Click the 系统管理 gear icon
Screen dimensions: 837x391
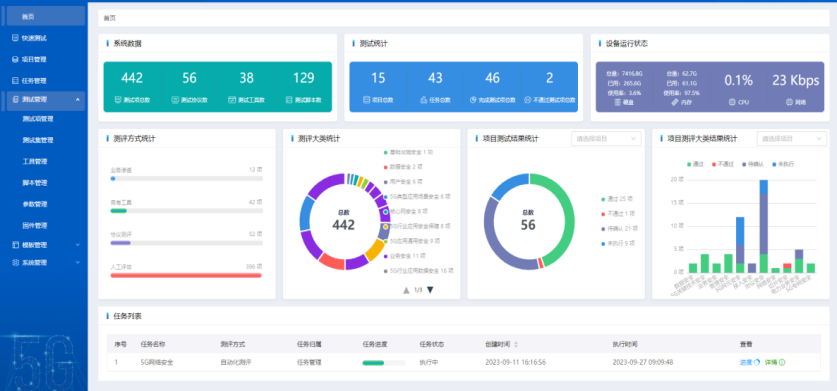click(x=15, y=262)
